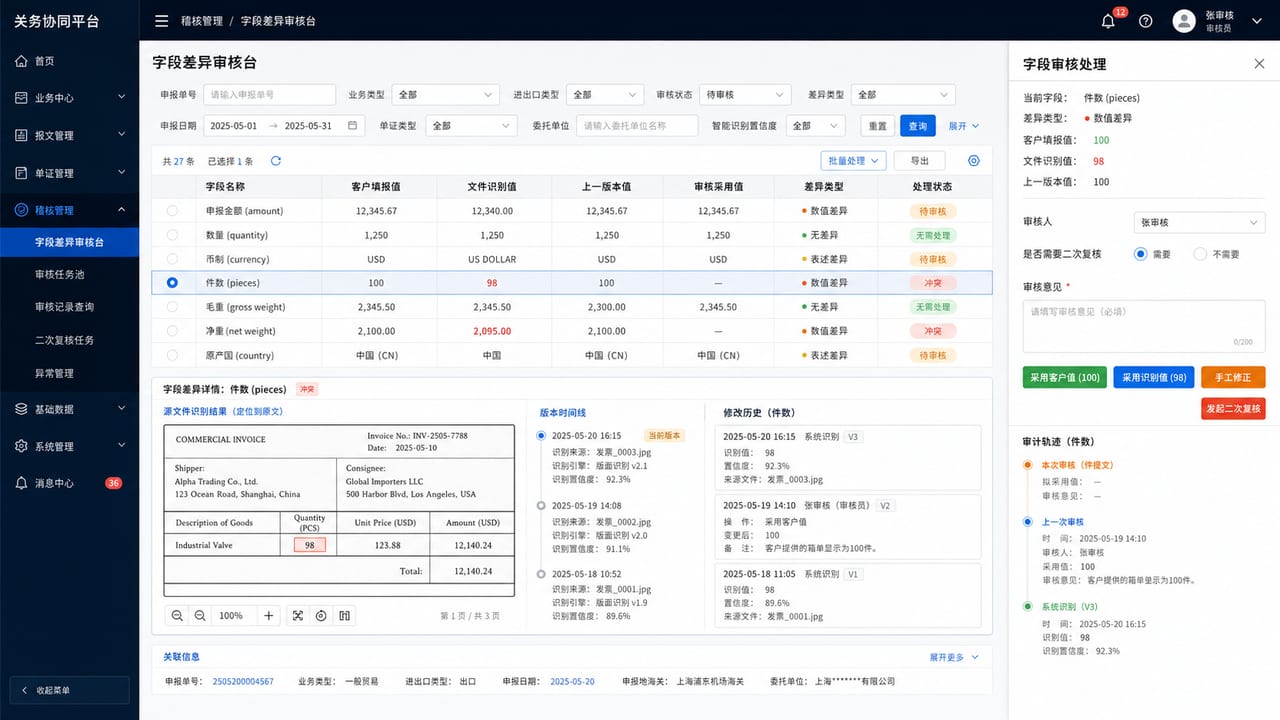Open 审核记录查询 menu item
Viewport: 1280px width, 720px height.
[69, 307]
